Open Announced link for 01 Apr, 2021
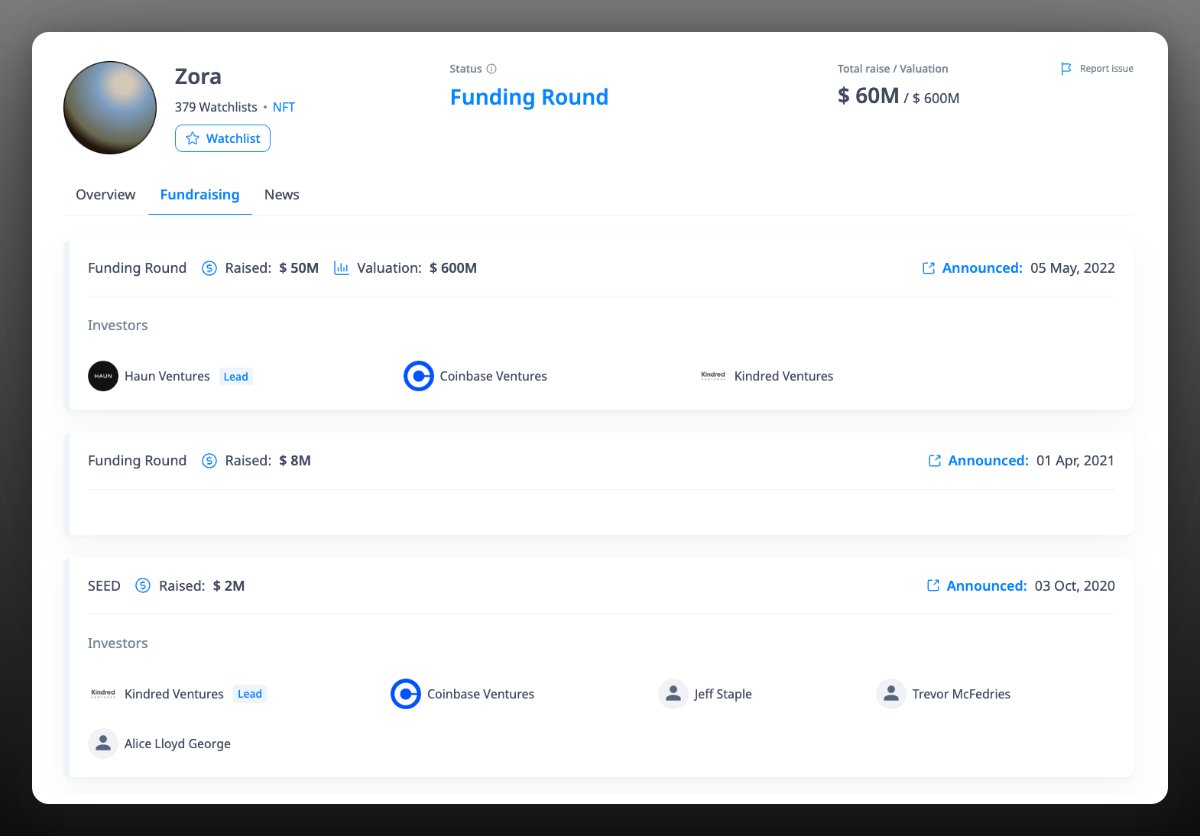This screenshot has width=1200, height=836. tap(988, 461)
